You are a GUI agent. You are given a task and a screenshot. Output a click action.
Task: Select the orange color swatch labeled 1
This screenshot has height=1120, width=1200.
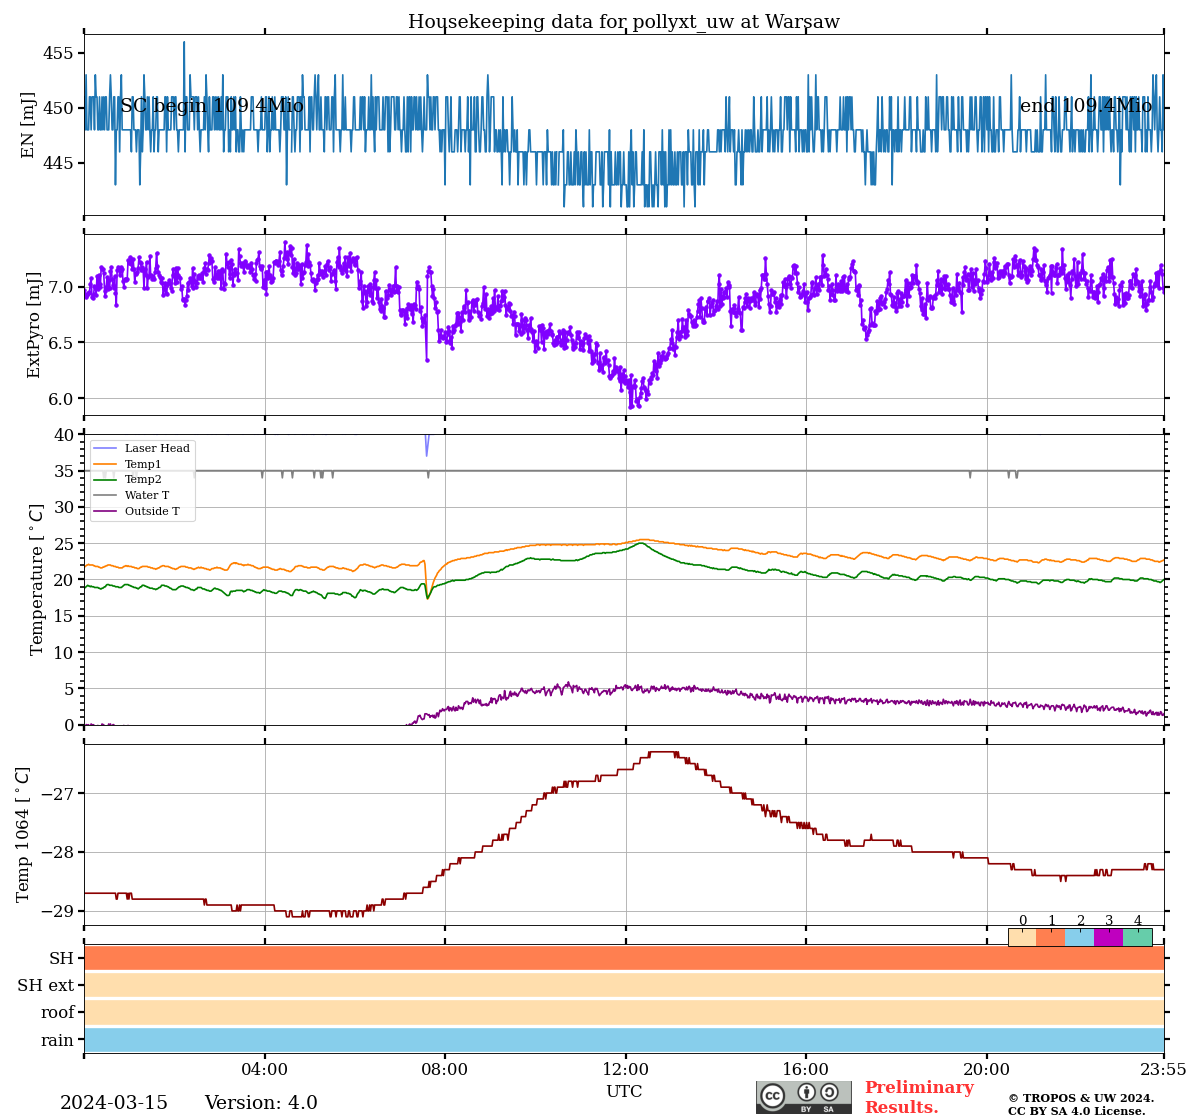pyautogui.click(x=1051, y=937)
